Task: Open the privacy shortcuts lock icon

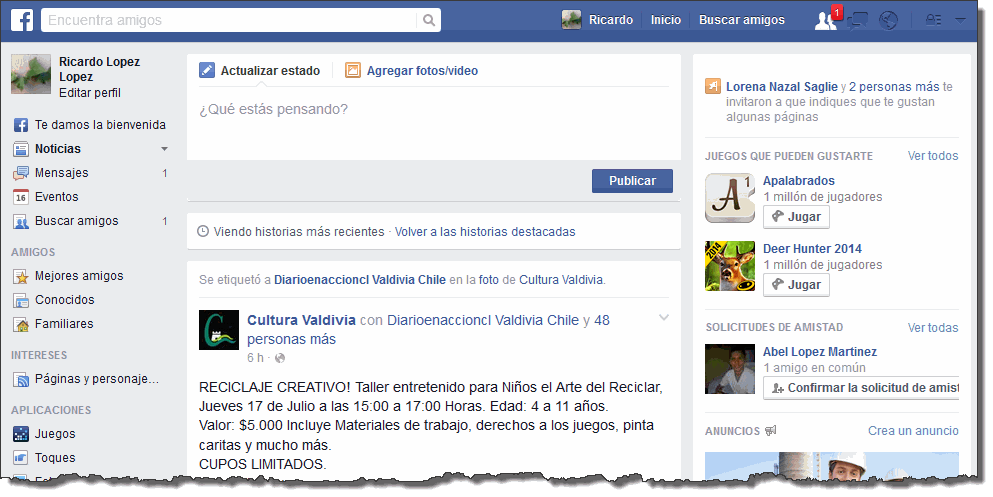Action: pos(934,20)
